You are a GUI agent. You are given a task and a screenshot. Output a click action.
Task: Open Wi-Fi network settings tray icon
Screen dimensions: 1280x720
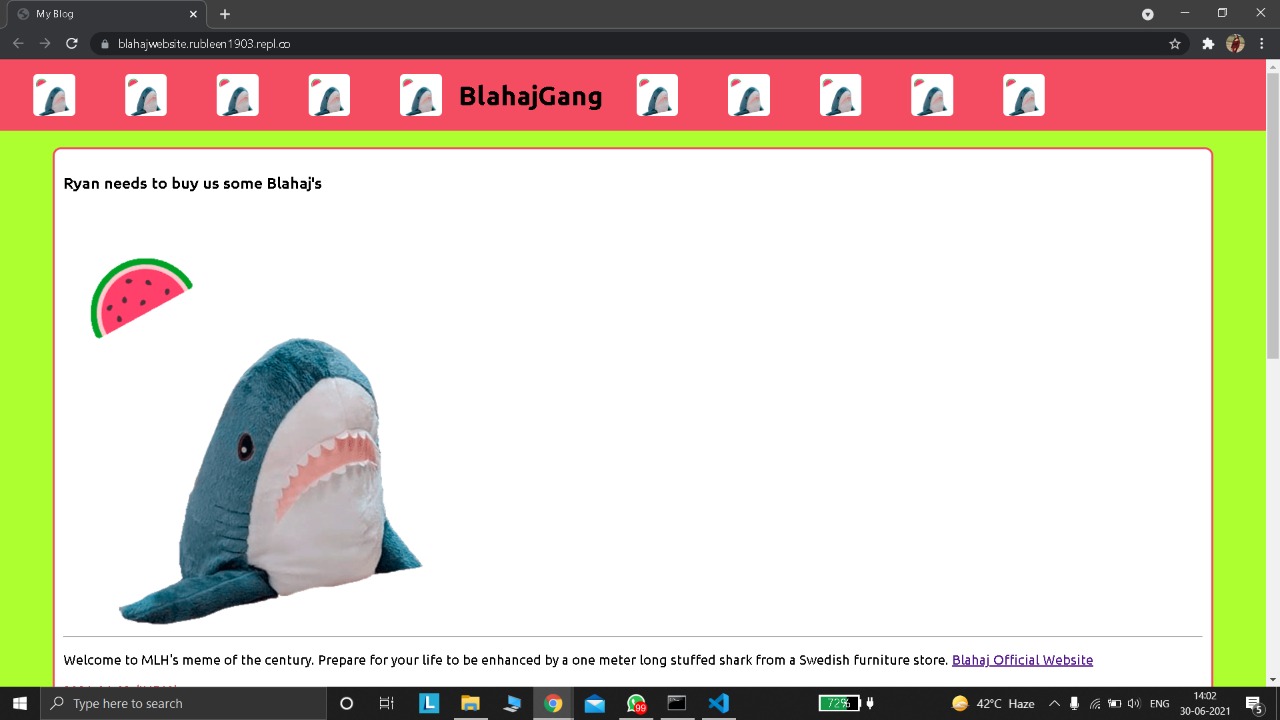(1095, 703)
